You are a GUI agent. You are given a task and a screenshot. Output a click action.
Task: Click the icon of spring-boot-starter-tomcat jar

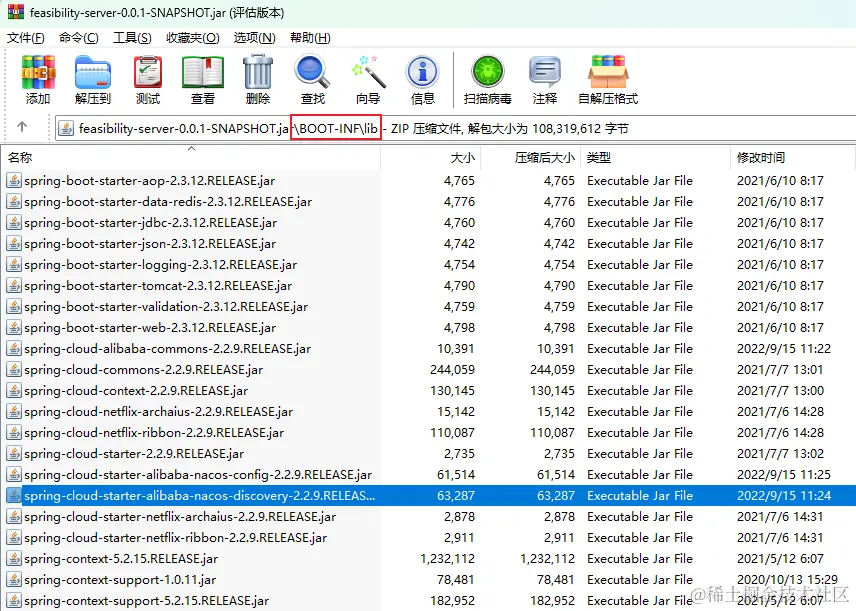[x=14, y=286]
